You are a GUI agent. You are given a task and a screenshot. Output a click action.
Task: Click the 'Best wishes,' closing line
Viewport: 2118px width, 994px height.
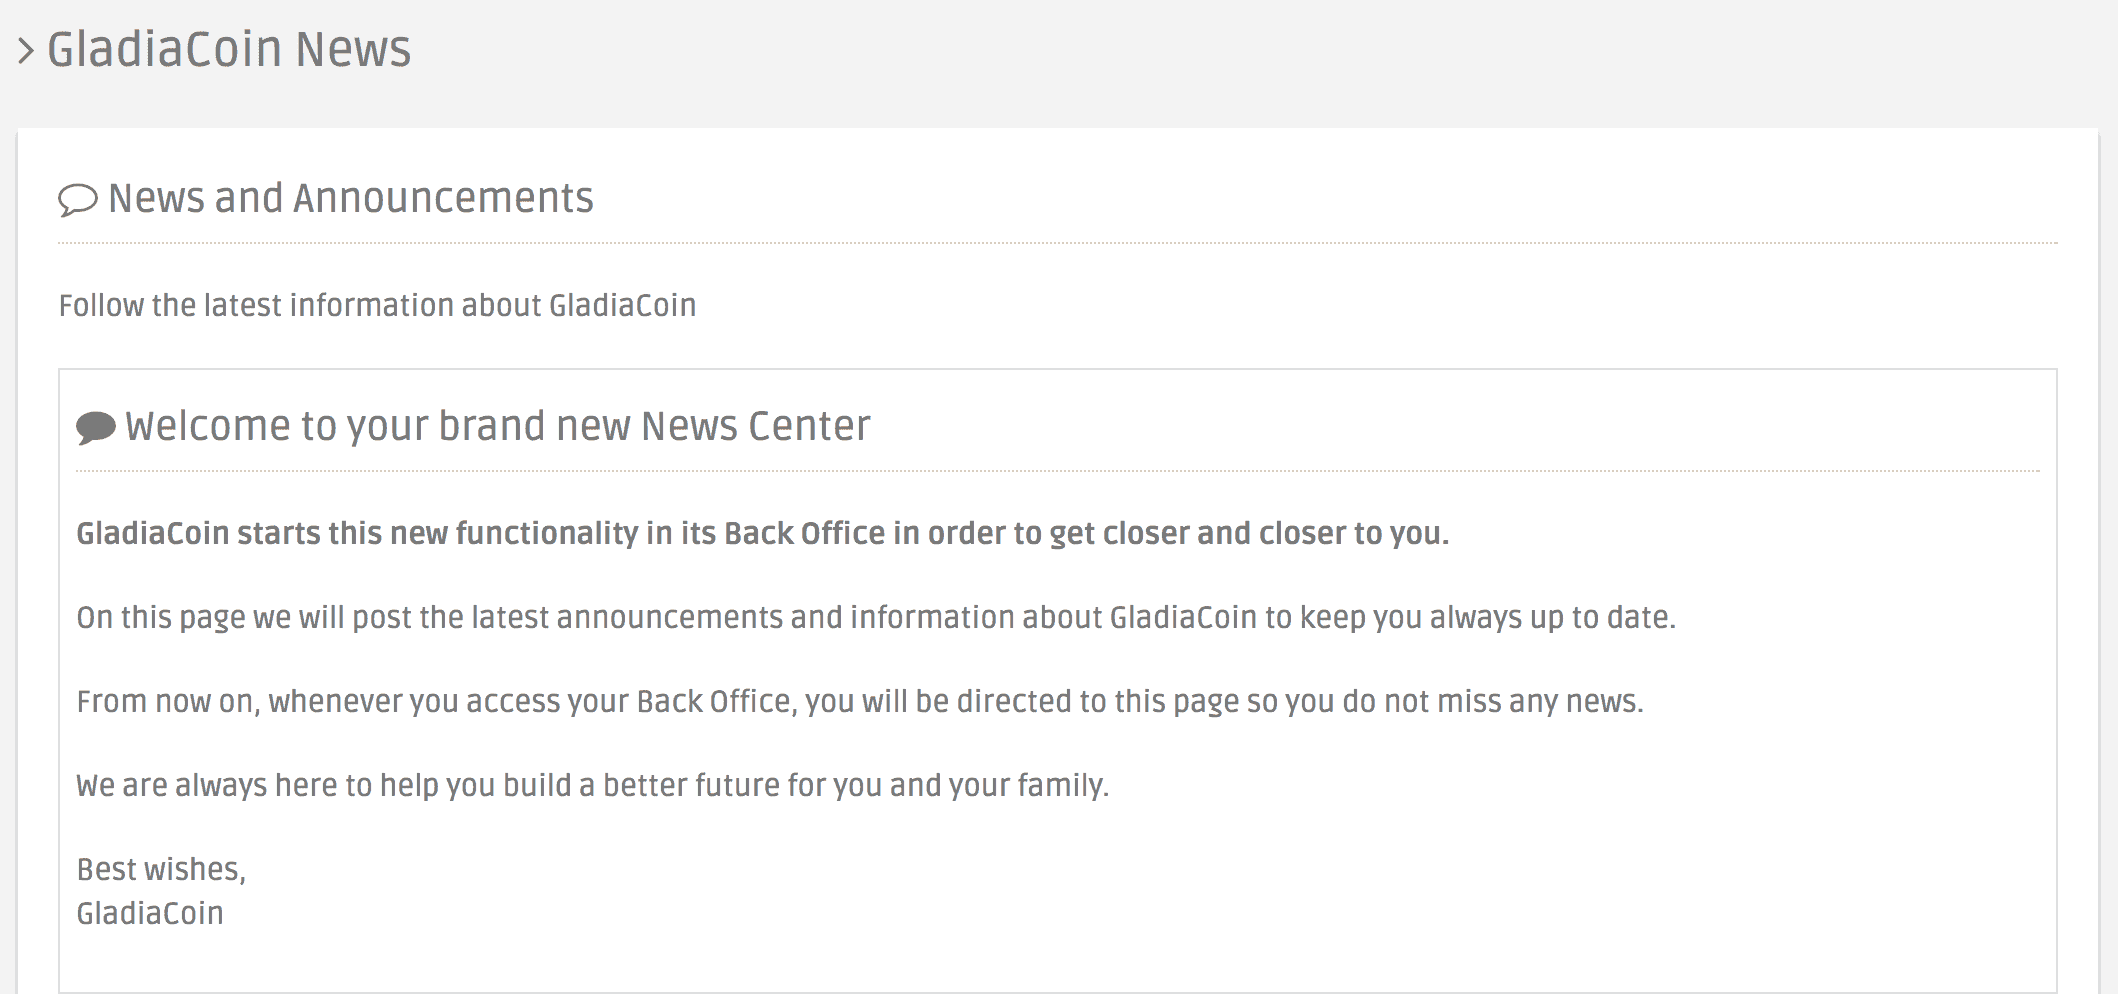click(161, 869)
